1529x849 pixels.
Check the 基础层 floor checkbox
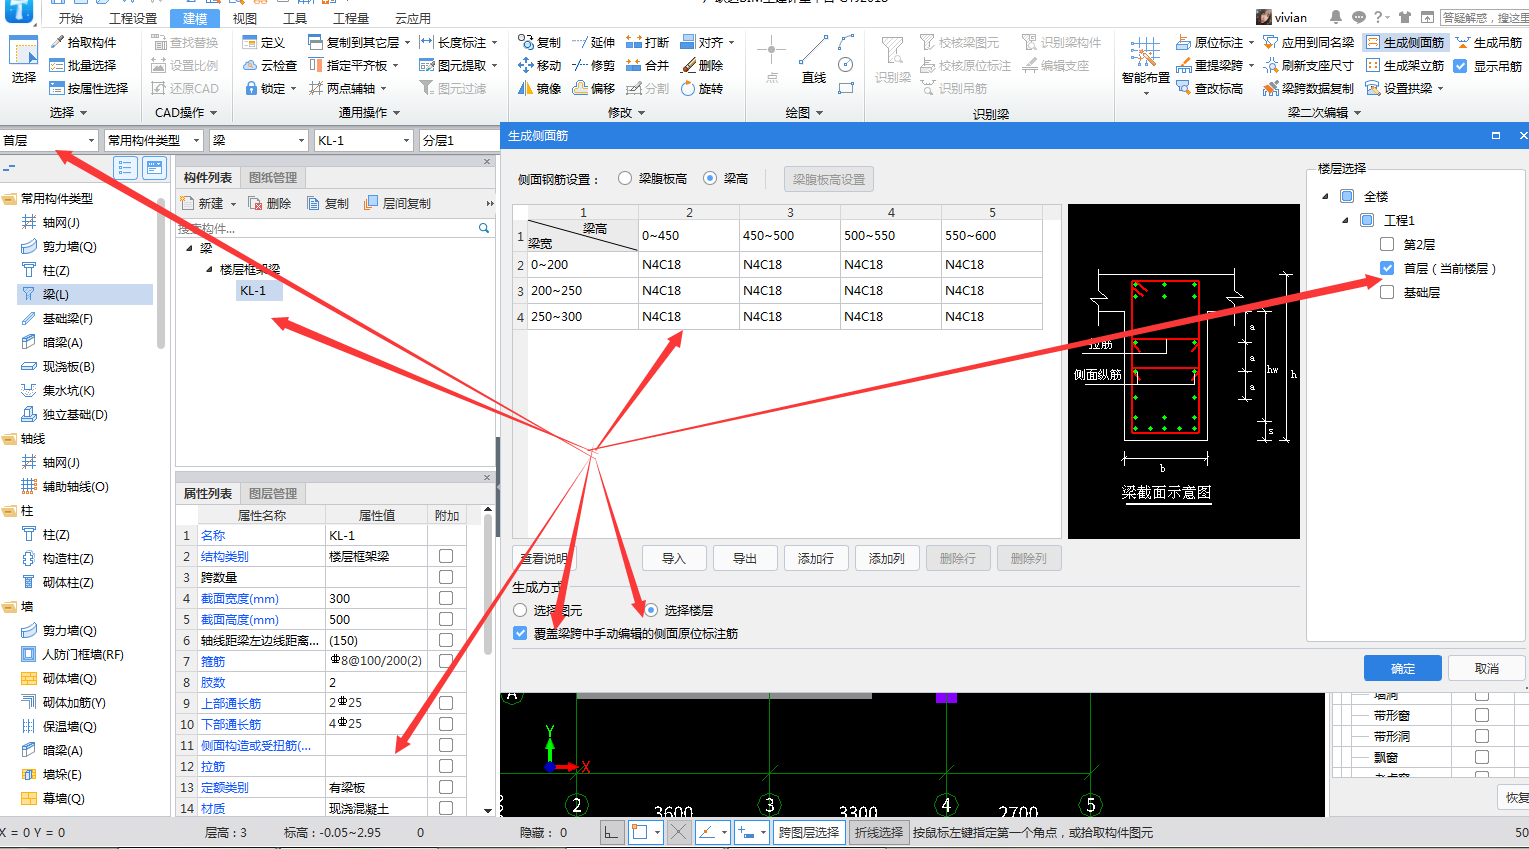[1387, 292]
